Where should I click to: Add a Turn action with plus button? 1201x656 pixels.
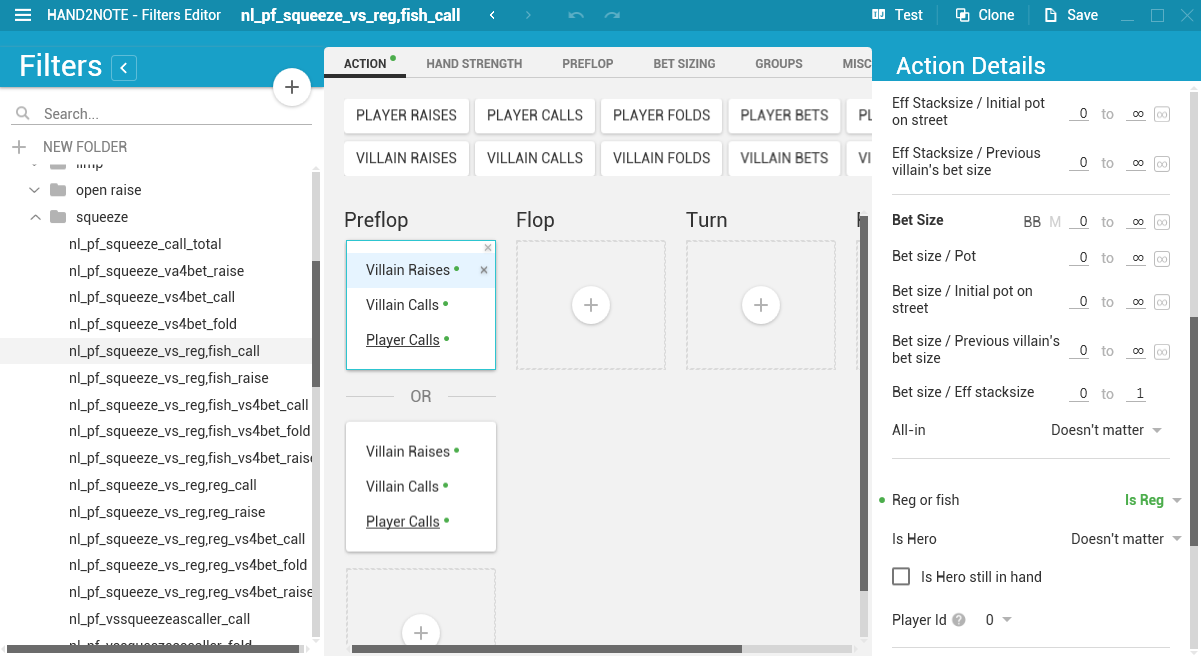click(760, 305)
